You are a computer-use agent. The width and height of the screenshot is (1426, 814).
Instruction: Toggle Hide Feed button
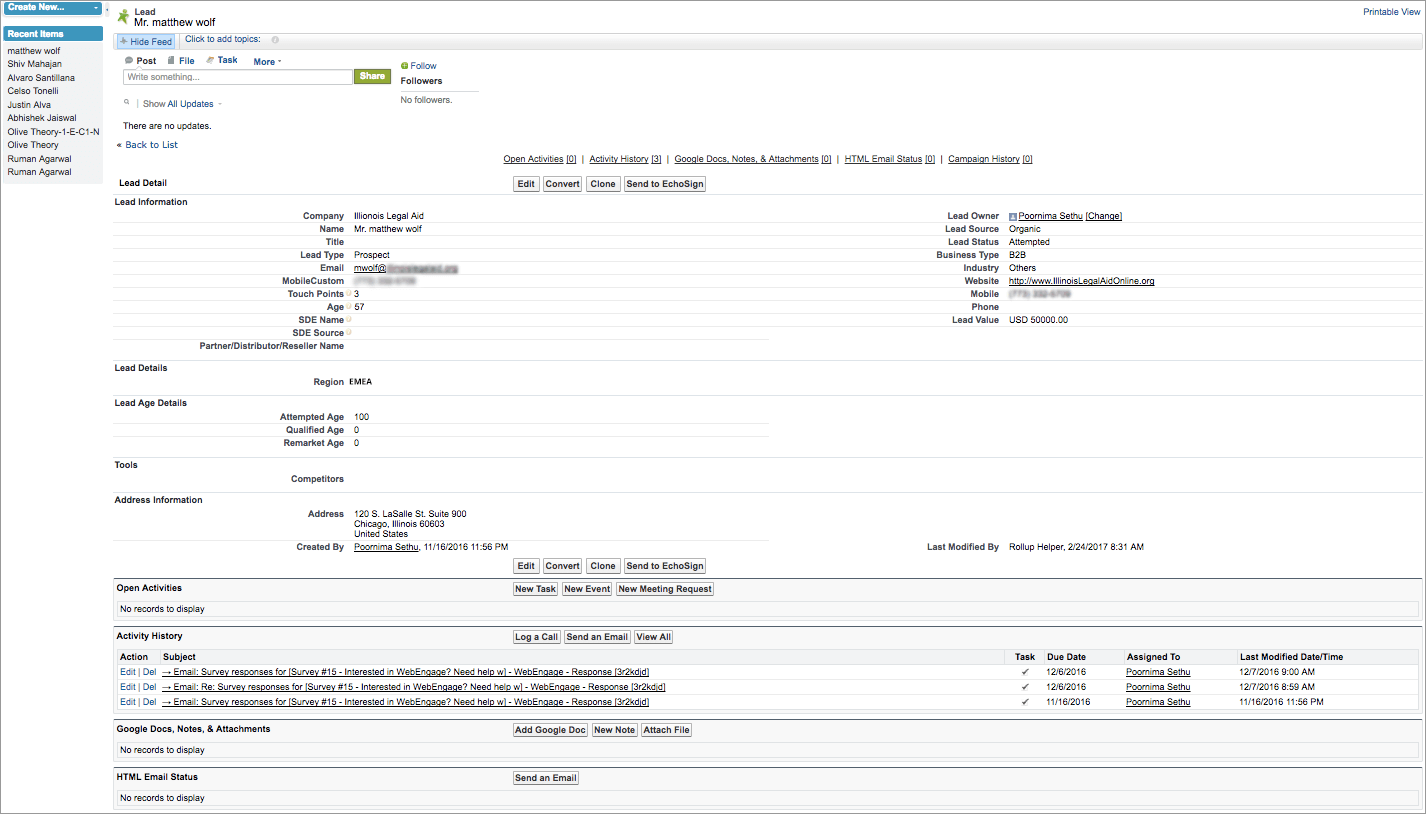point(146,42)
